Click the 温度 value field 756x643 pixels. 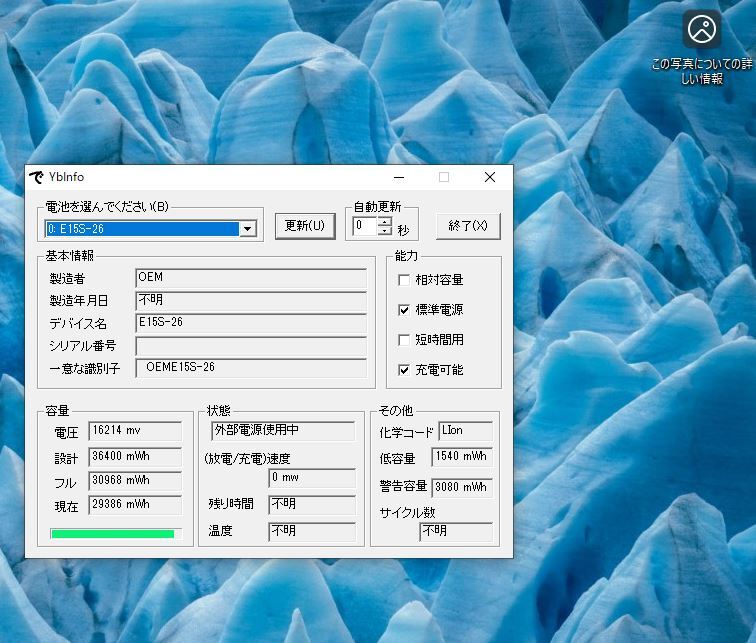[x=312, y=532]
